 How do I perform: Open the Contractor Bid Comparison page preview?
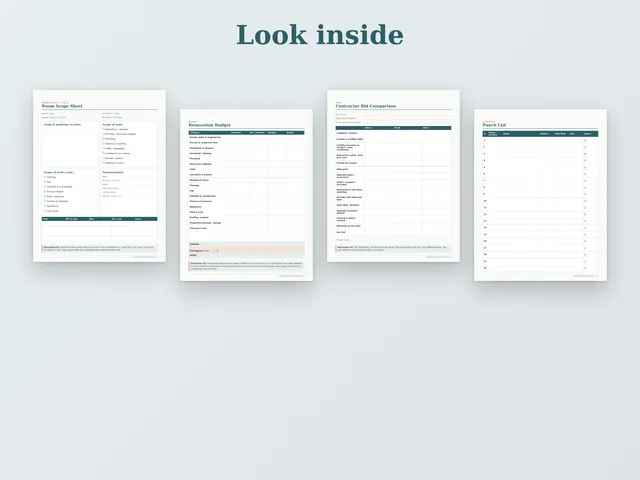393,176
